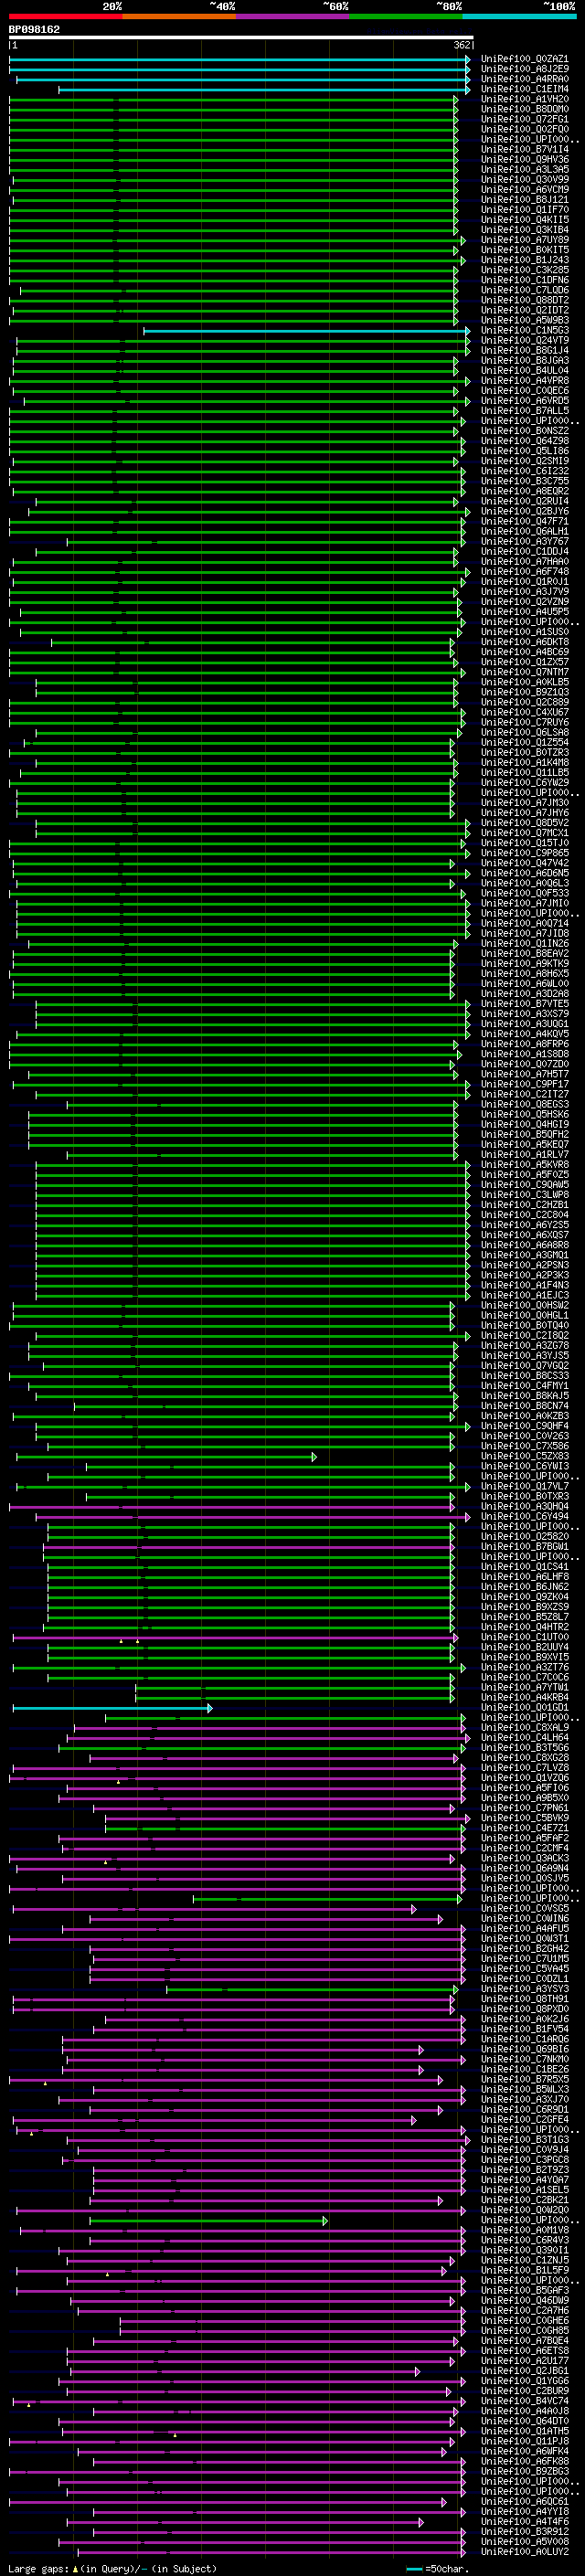
Task: Open the UniRef100_Q0ZAZ1 hit label
Action: click(x=524, y=60)
